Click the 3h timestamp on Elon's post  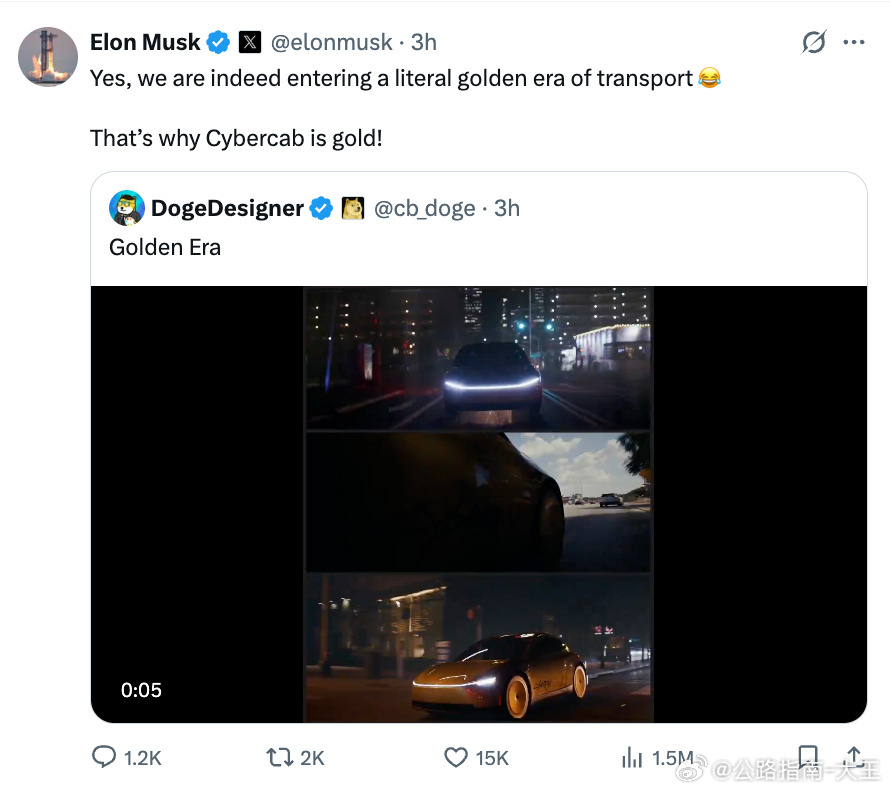tap(423, 43)
